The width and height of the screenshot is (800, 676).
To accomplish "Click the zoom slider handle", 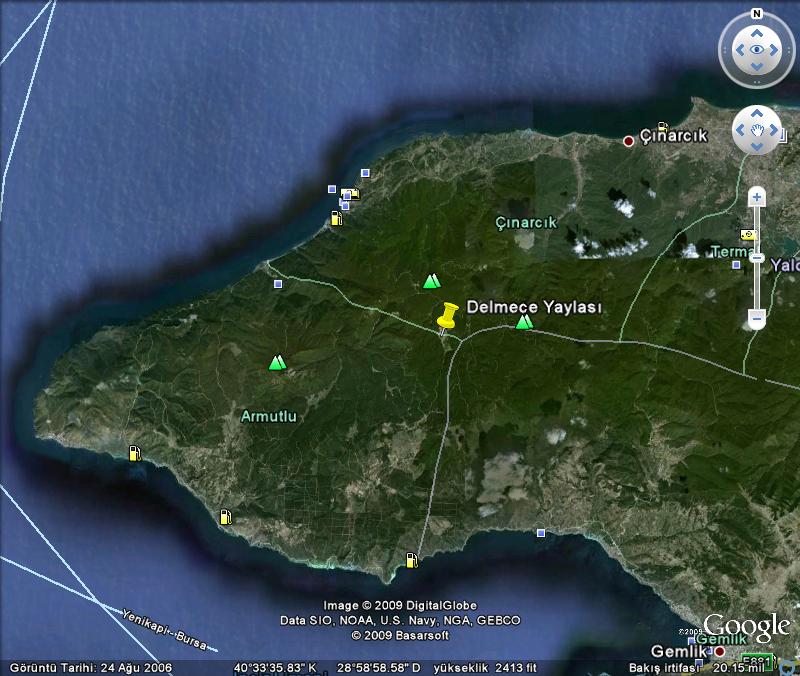I will [x=757, y=258].
